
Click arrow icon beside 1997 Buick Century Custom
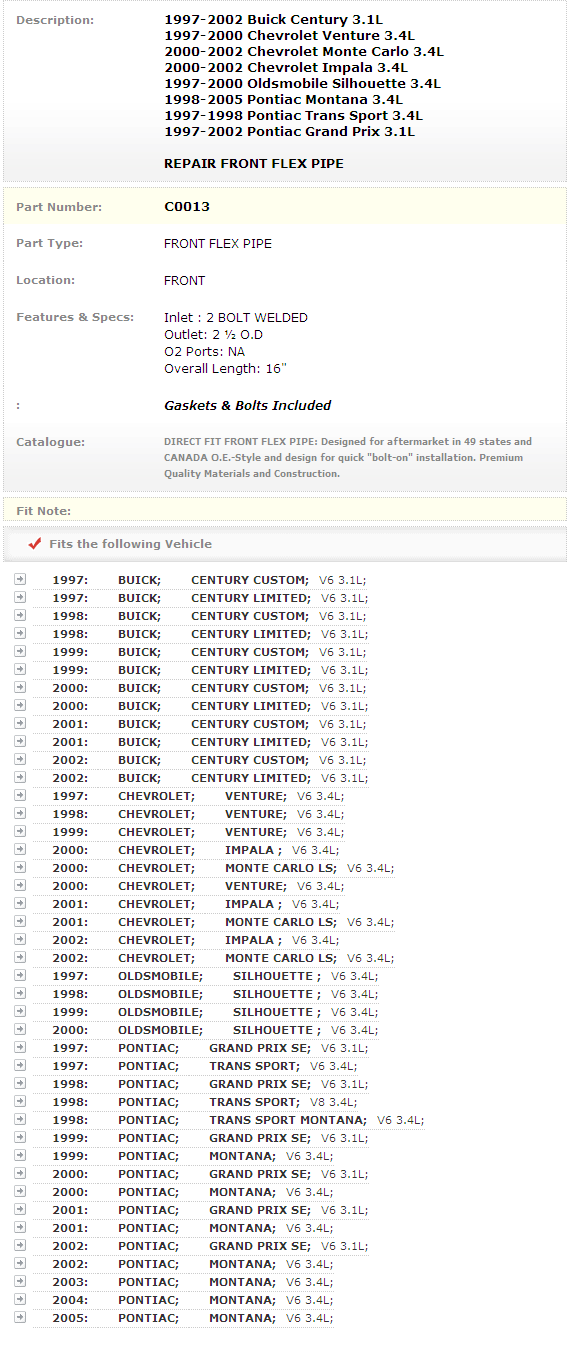coord(20,579)
